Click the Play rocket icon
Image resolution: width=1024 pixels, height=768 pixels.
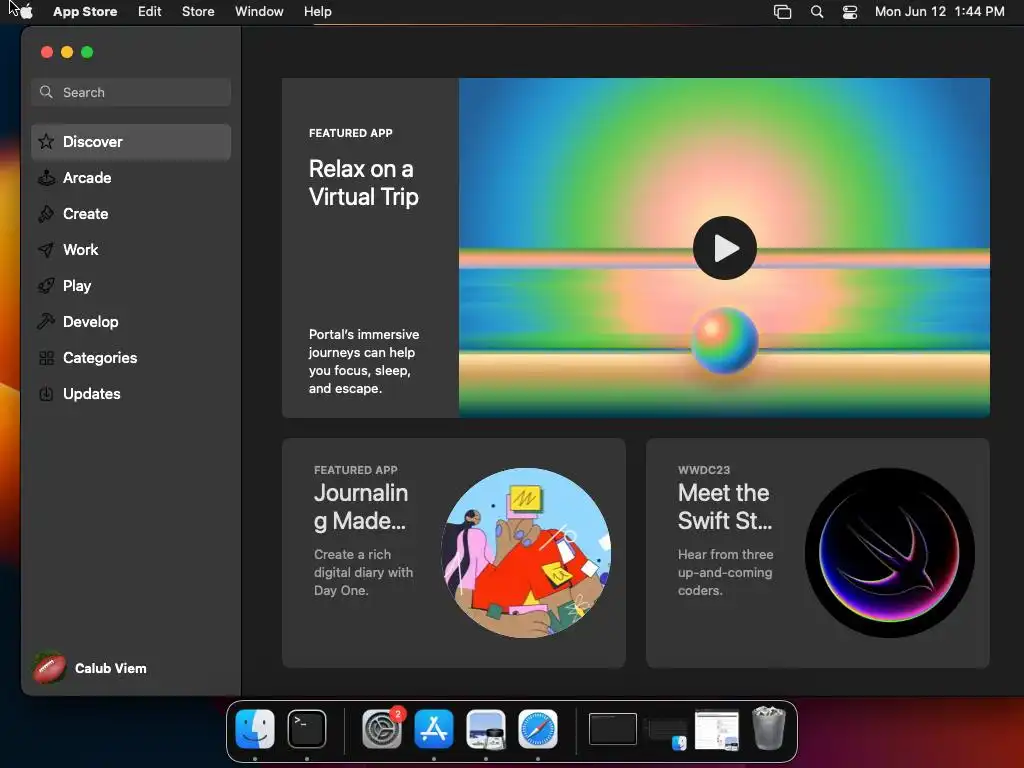[x=46, y=285]
